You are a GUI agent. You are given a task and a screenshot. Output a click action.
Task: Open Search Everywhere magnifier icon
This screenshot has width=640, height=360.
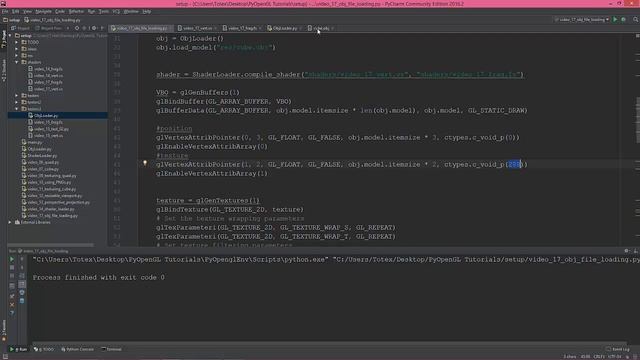[636, 20]
